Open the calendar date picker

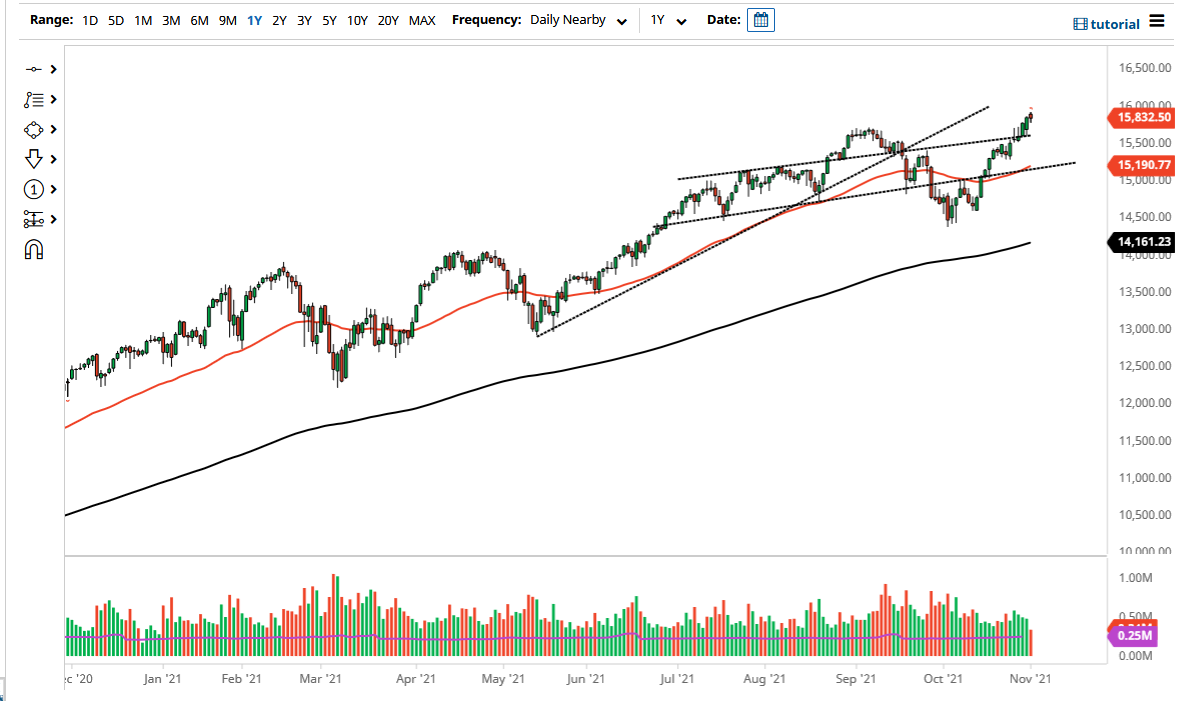click(761, 19)
